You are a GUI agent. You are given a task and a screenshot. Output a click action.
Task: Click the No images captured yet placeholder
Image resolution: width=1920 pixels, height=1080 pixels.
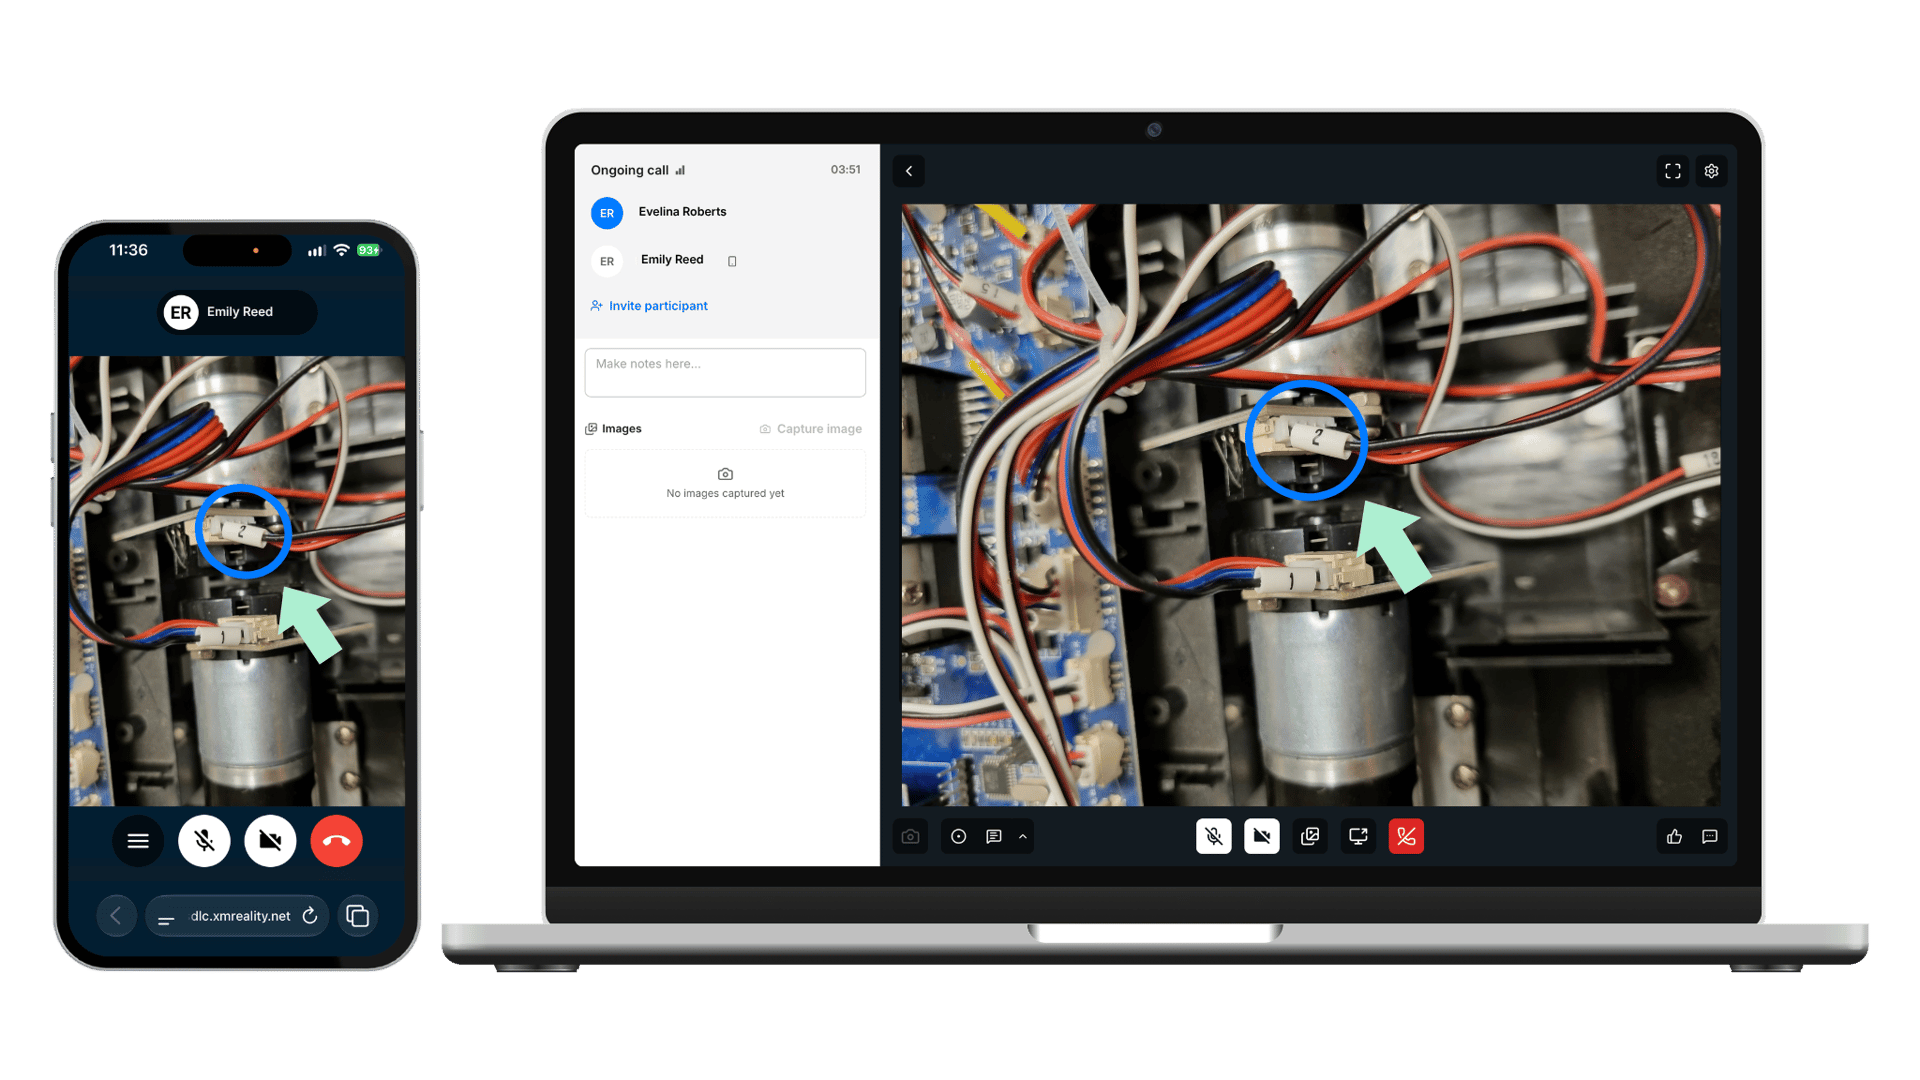725,483
